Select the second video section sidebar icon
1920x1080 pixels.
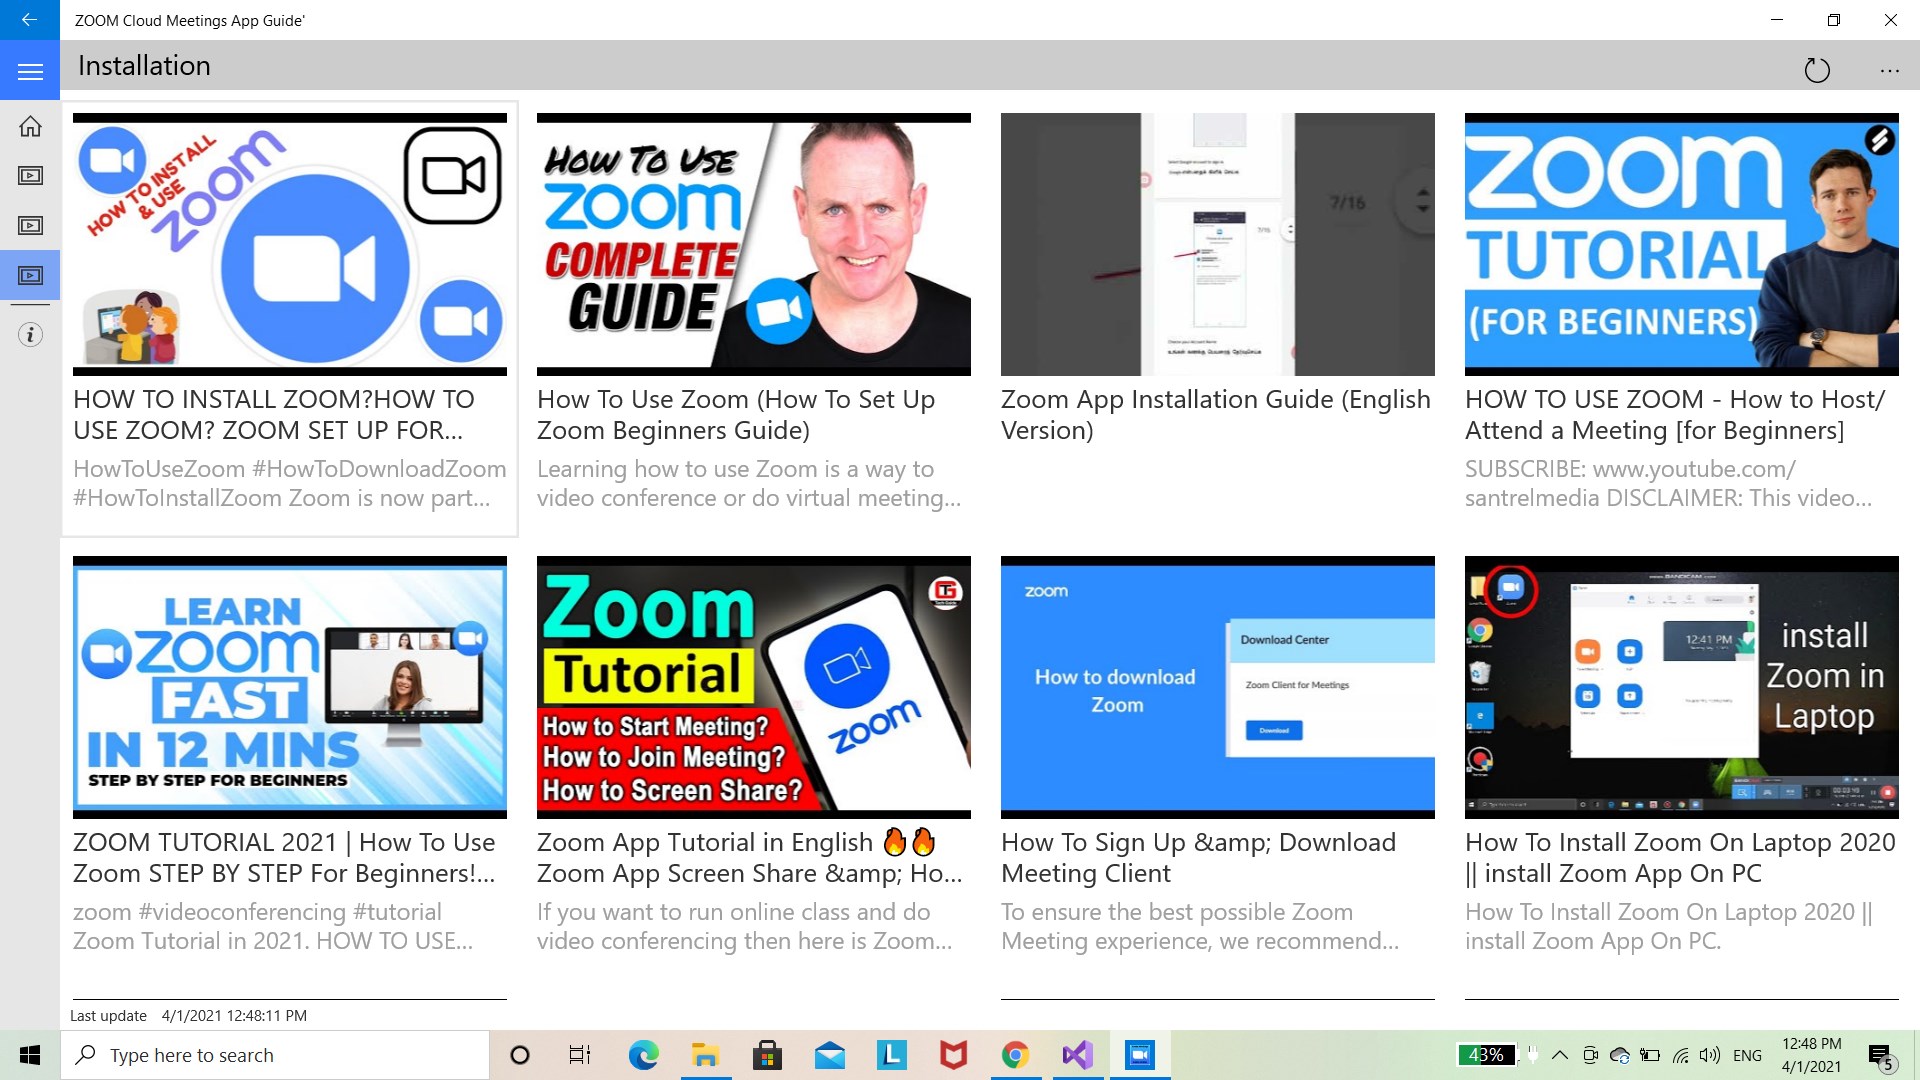coord(30,226)
